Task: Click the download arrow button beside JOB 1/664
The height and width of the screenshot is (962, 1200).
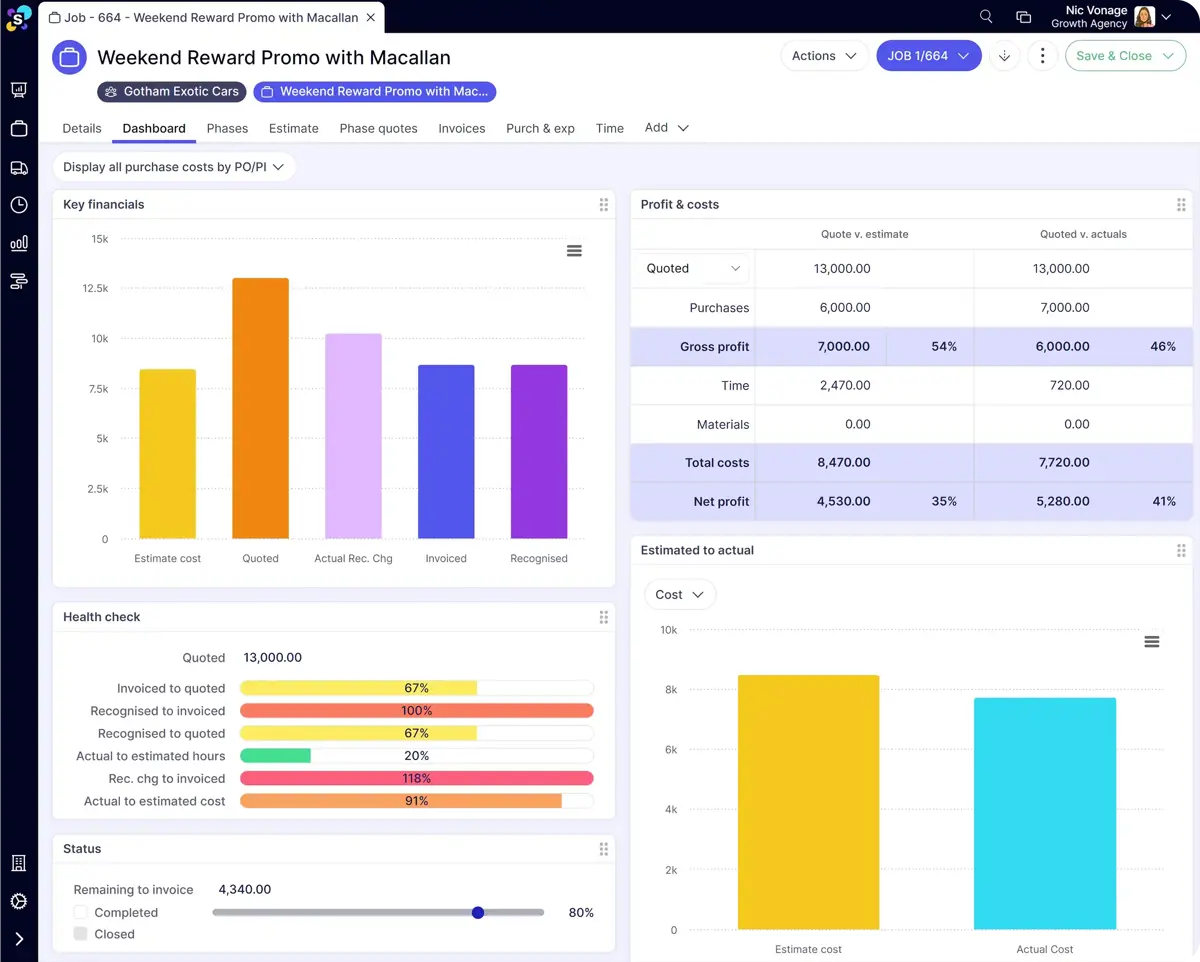Action: [x=1004, y=56]
